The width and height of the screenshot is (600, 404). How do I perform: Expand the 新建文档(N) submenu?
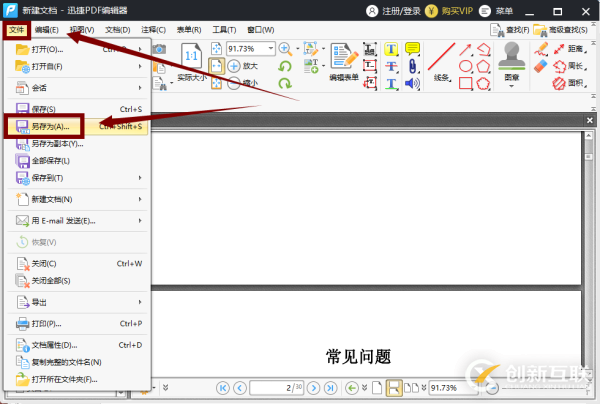pyautogui.click(x=78, y=199)
